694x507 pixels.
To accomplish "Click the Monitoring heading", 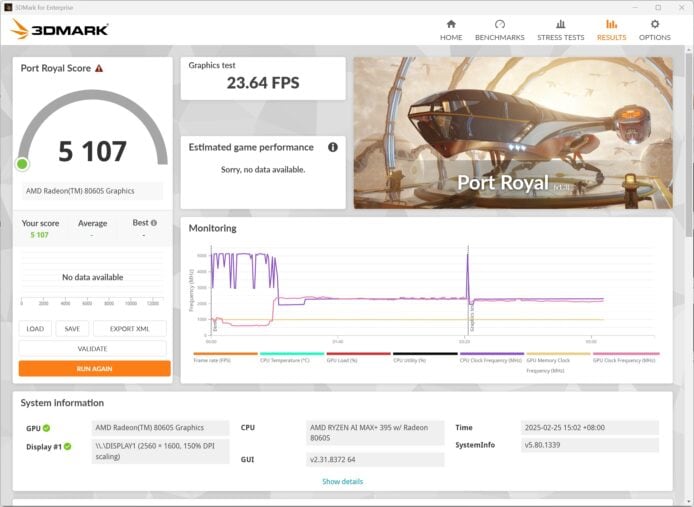I will click(x=212, y=228).
